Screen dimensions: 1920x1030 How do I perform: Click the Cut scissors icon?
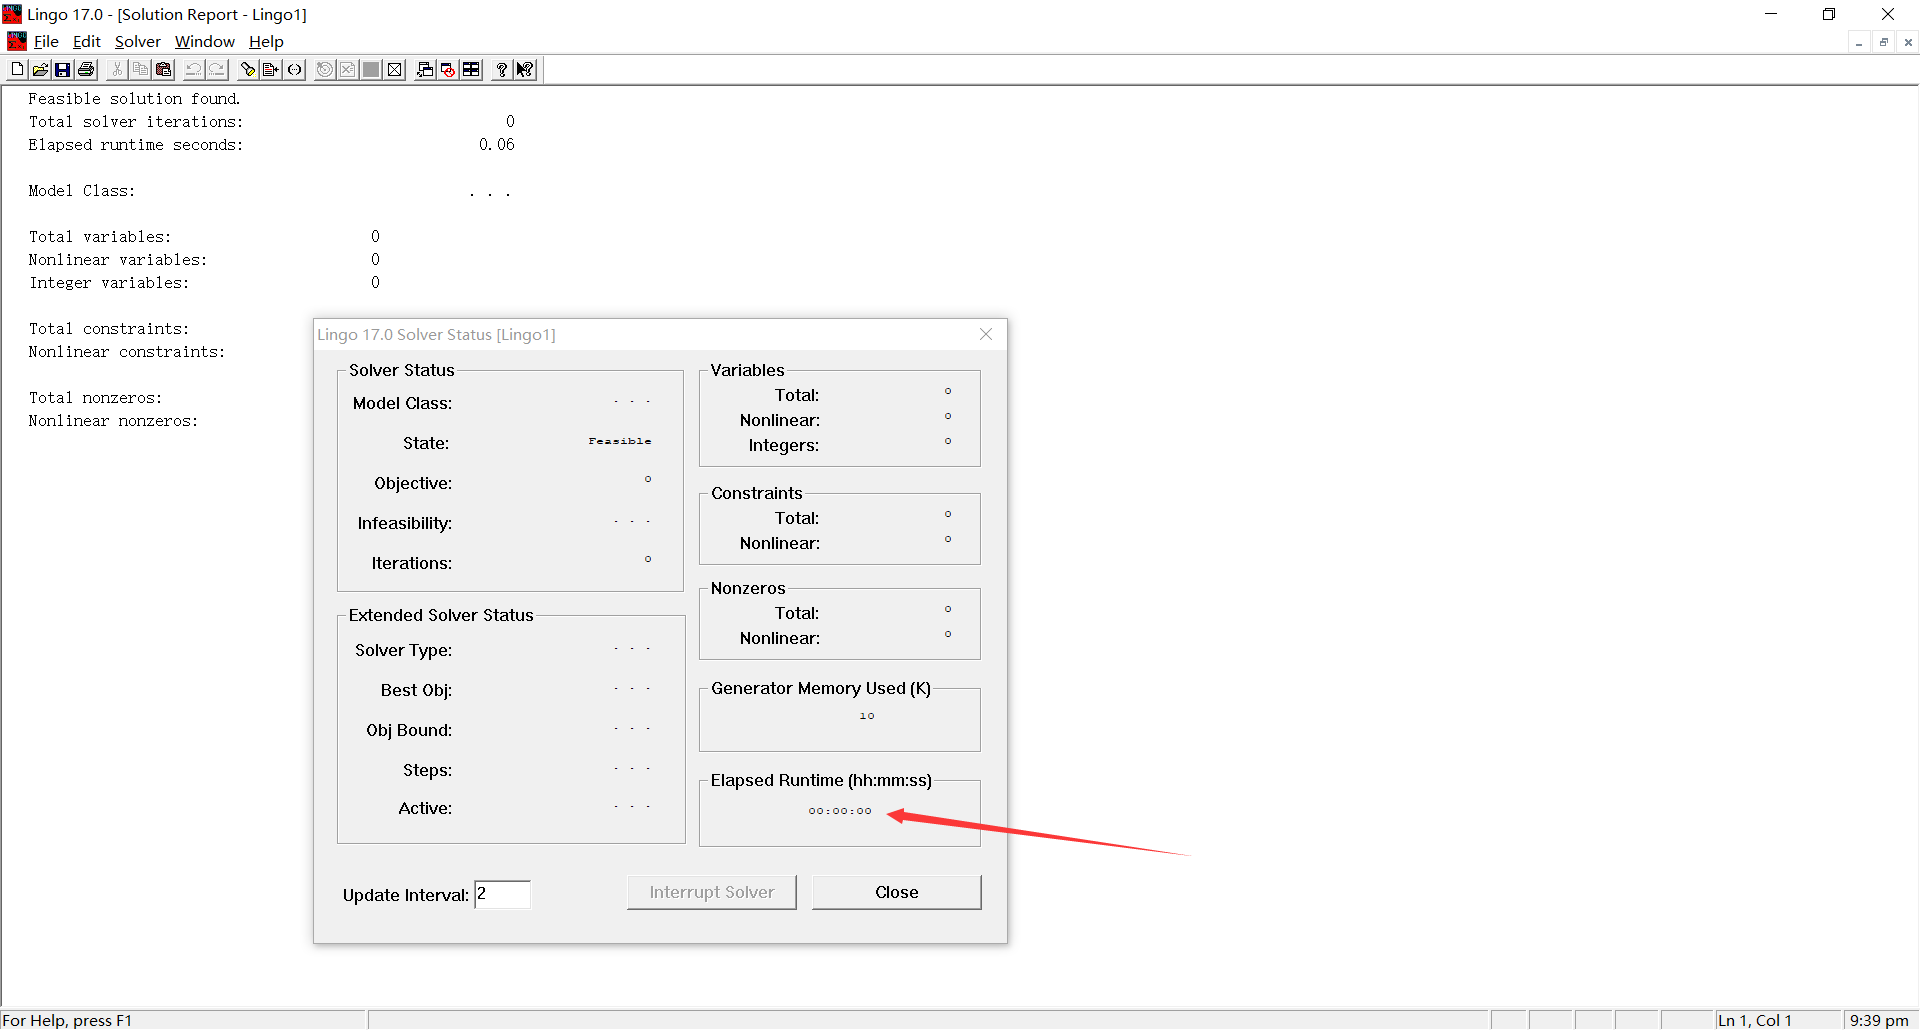pyautogui.click(x=117, y=69)
